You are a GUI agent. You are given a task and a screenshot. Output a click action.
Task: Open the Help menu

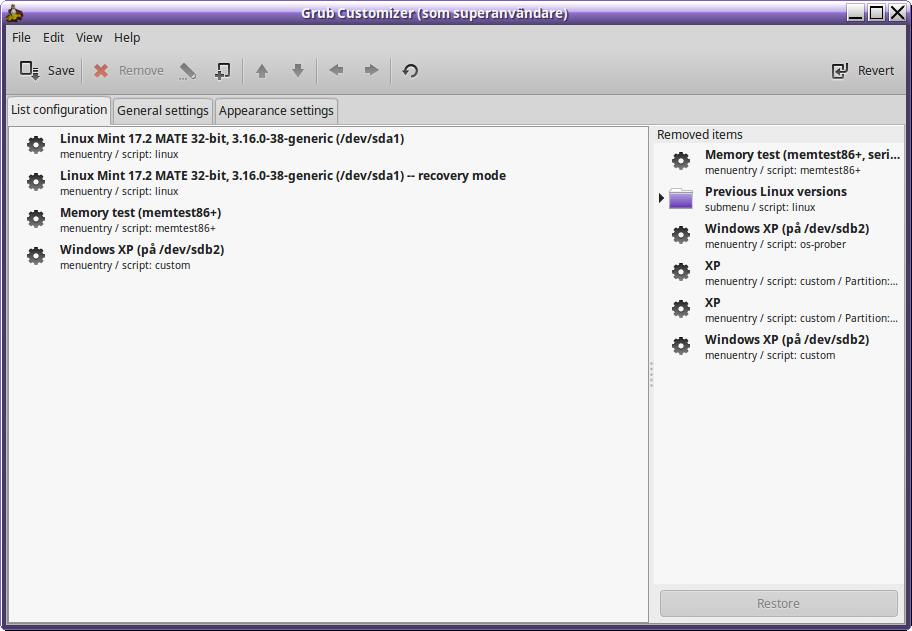click(x=127, y=37)
